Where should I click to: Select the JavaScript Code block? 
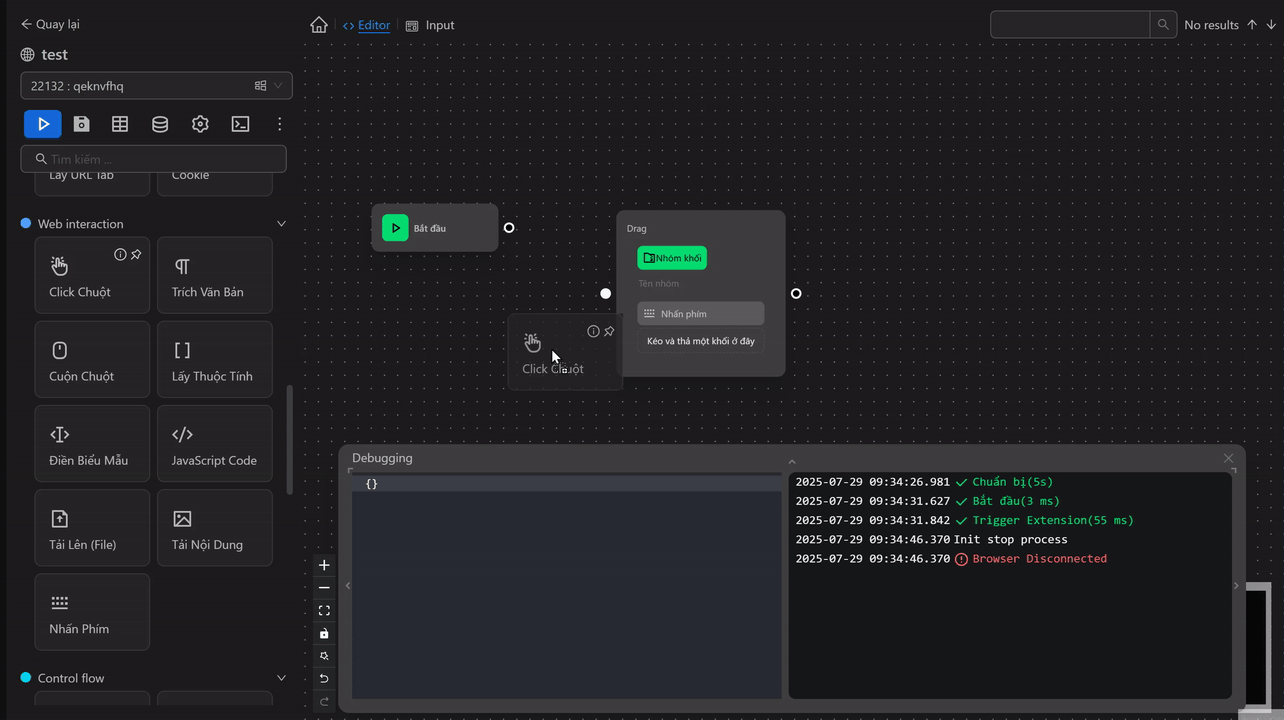point(214,444)
